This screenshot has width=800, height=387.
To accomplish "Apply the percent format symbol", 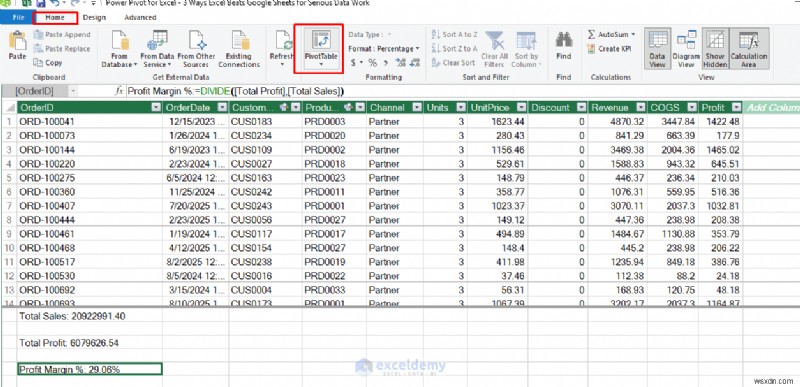I will (x=373, y=63).
